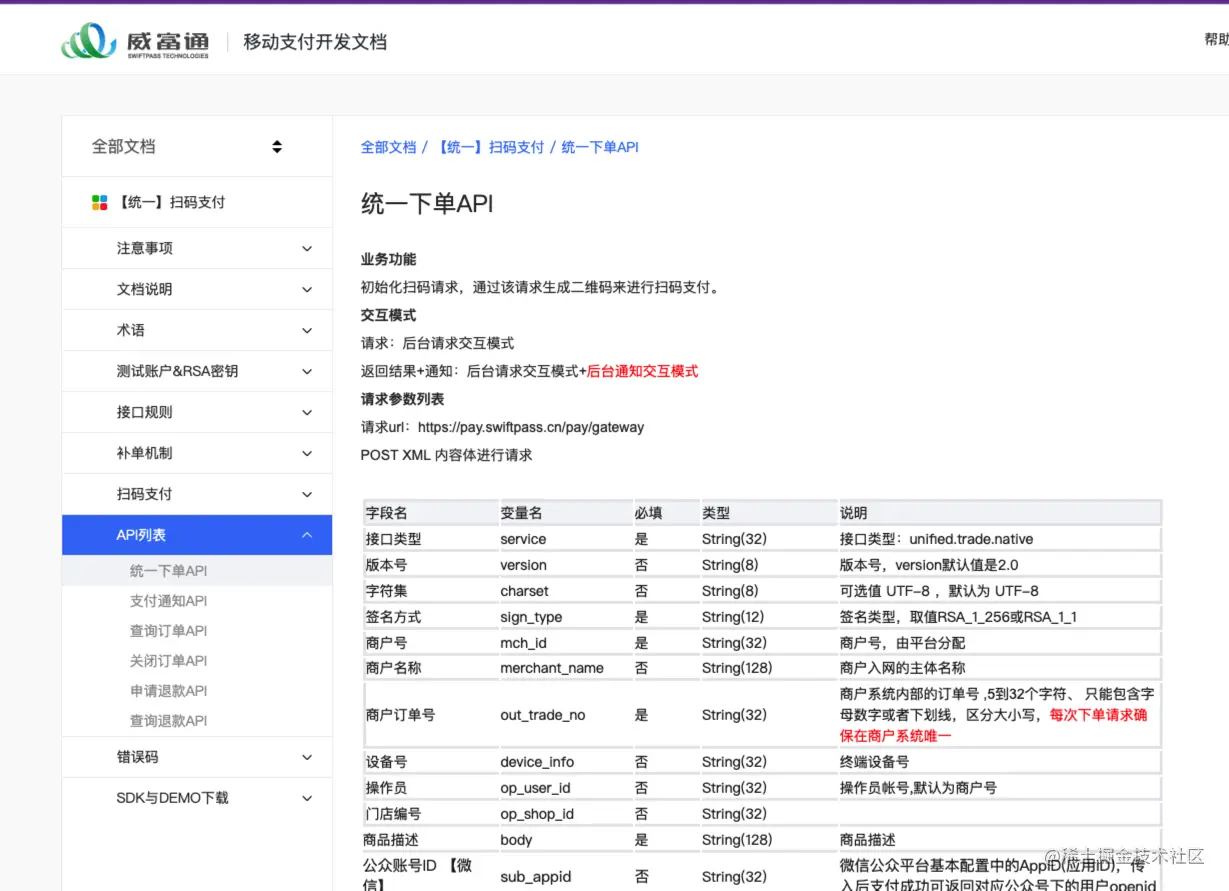Click the red 后台通知交互模式 text

click(642, 371)
